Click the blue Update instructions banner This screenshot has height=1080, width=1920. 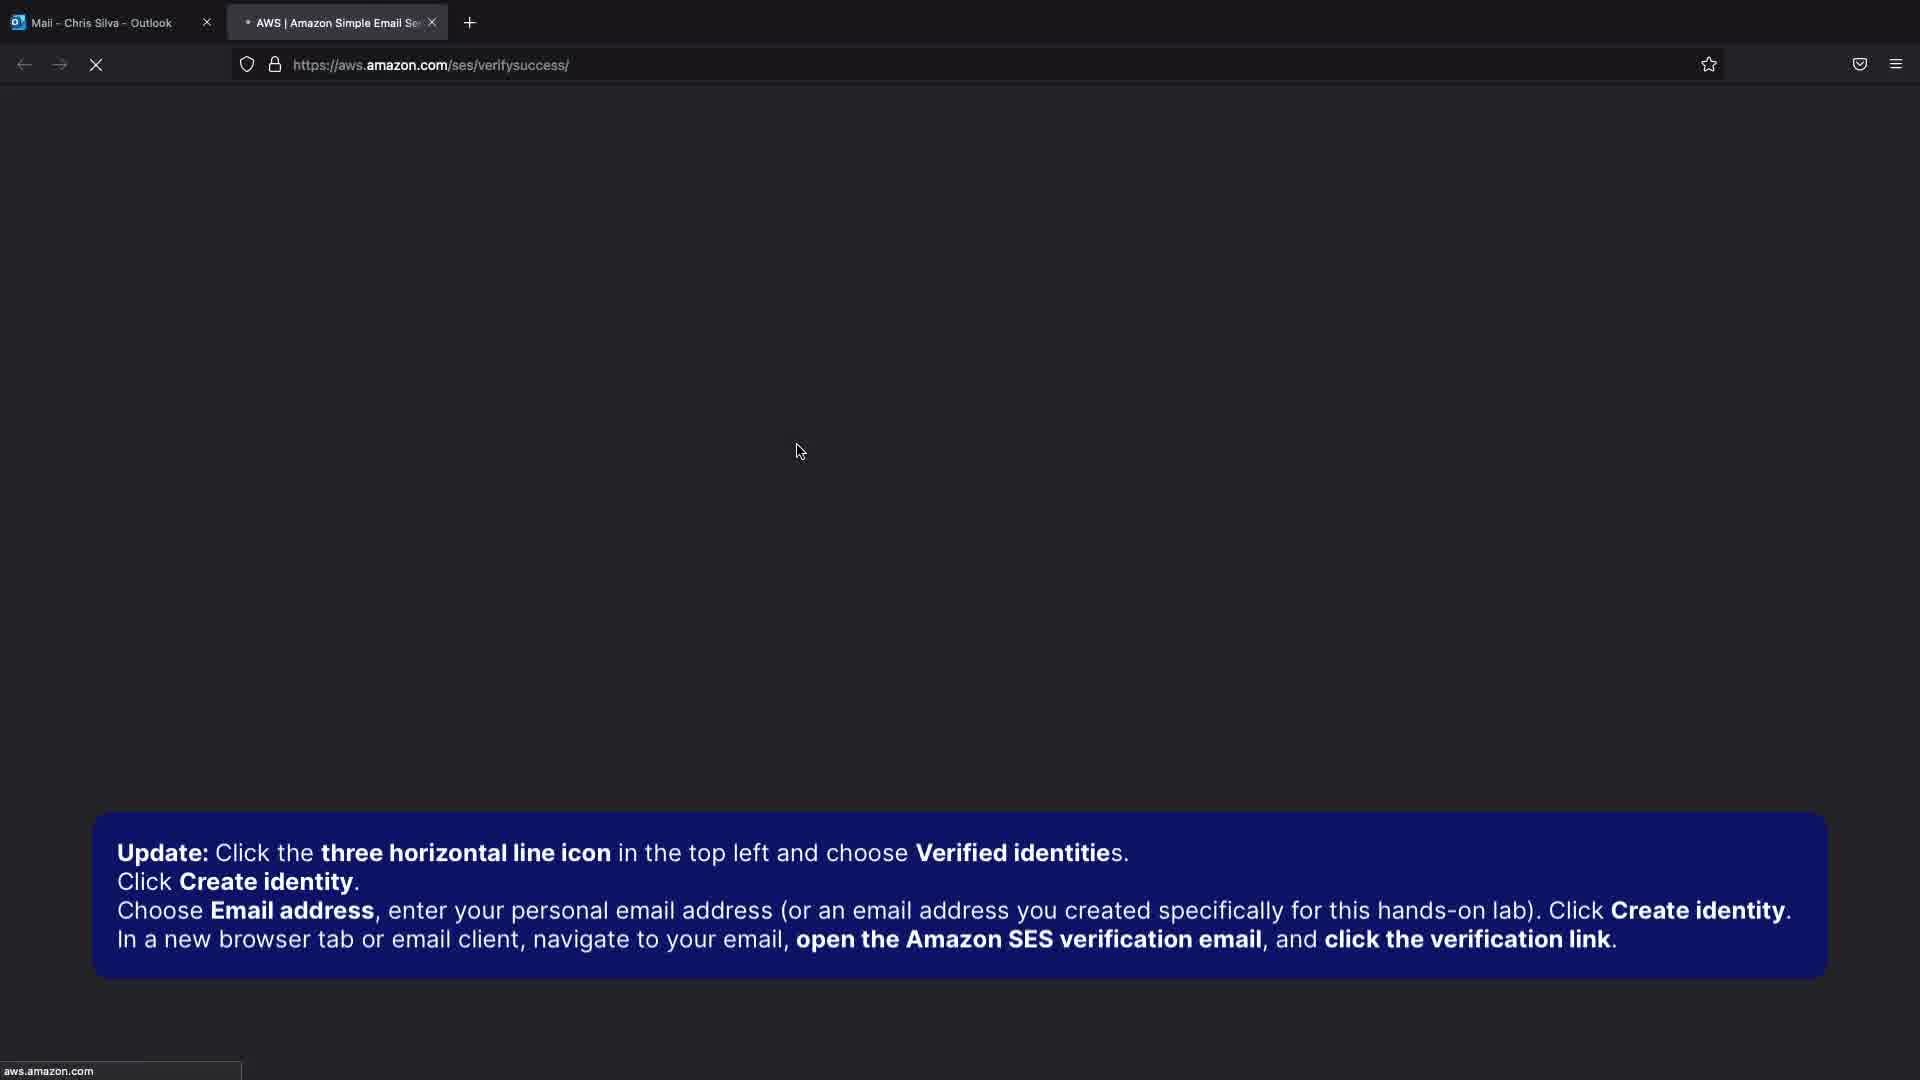(960, 896)
